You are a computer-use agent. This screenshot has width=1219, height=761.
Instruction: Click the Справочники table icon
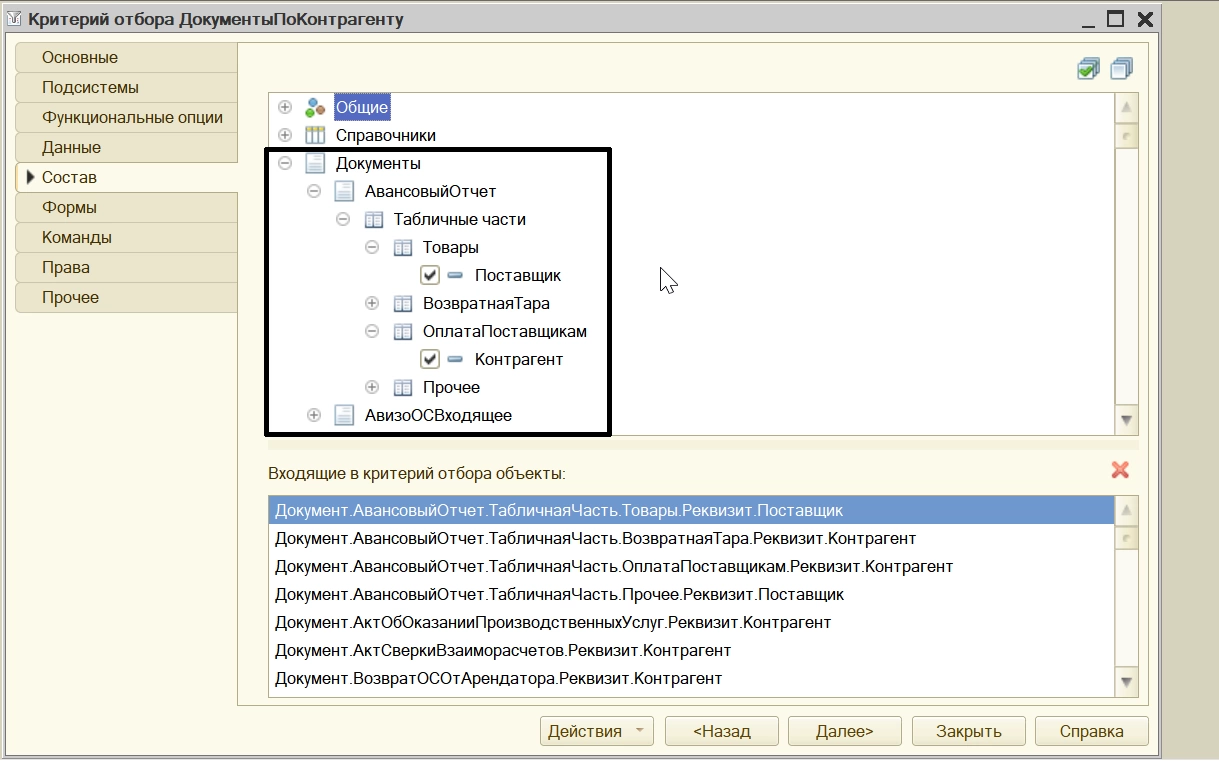[x=315, y=135]
